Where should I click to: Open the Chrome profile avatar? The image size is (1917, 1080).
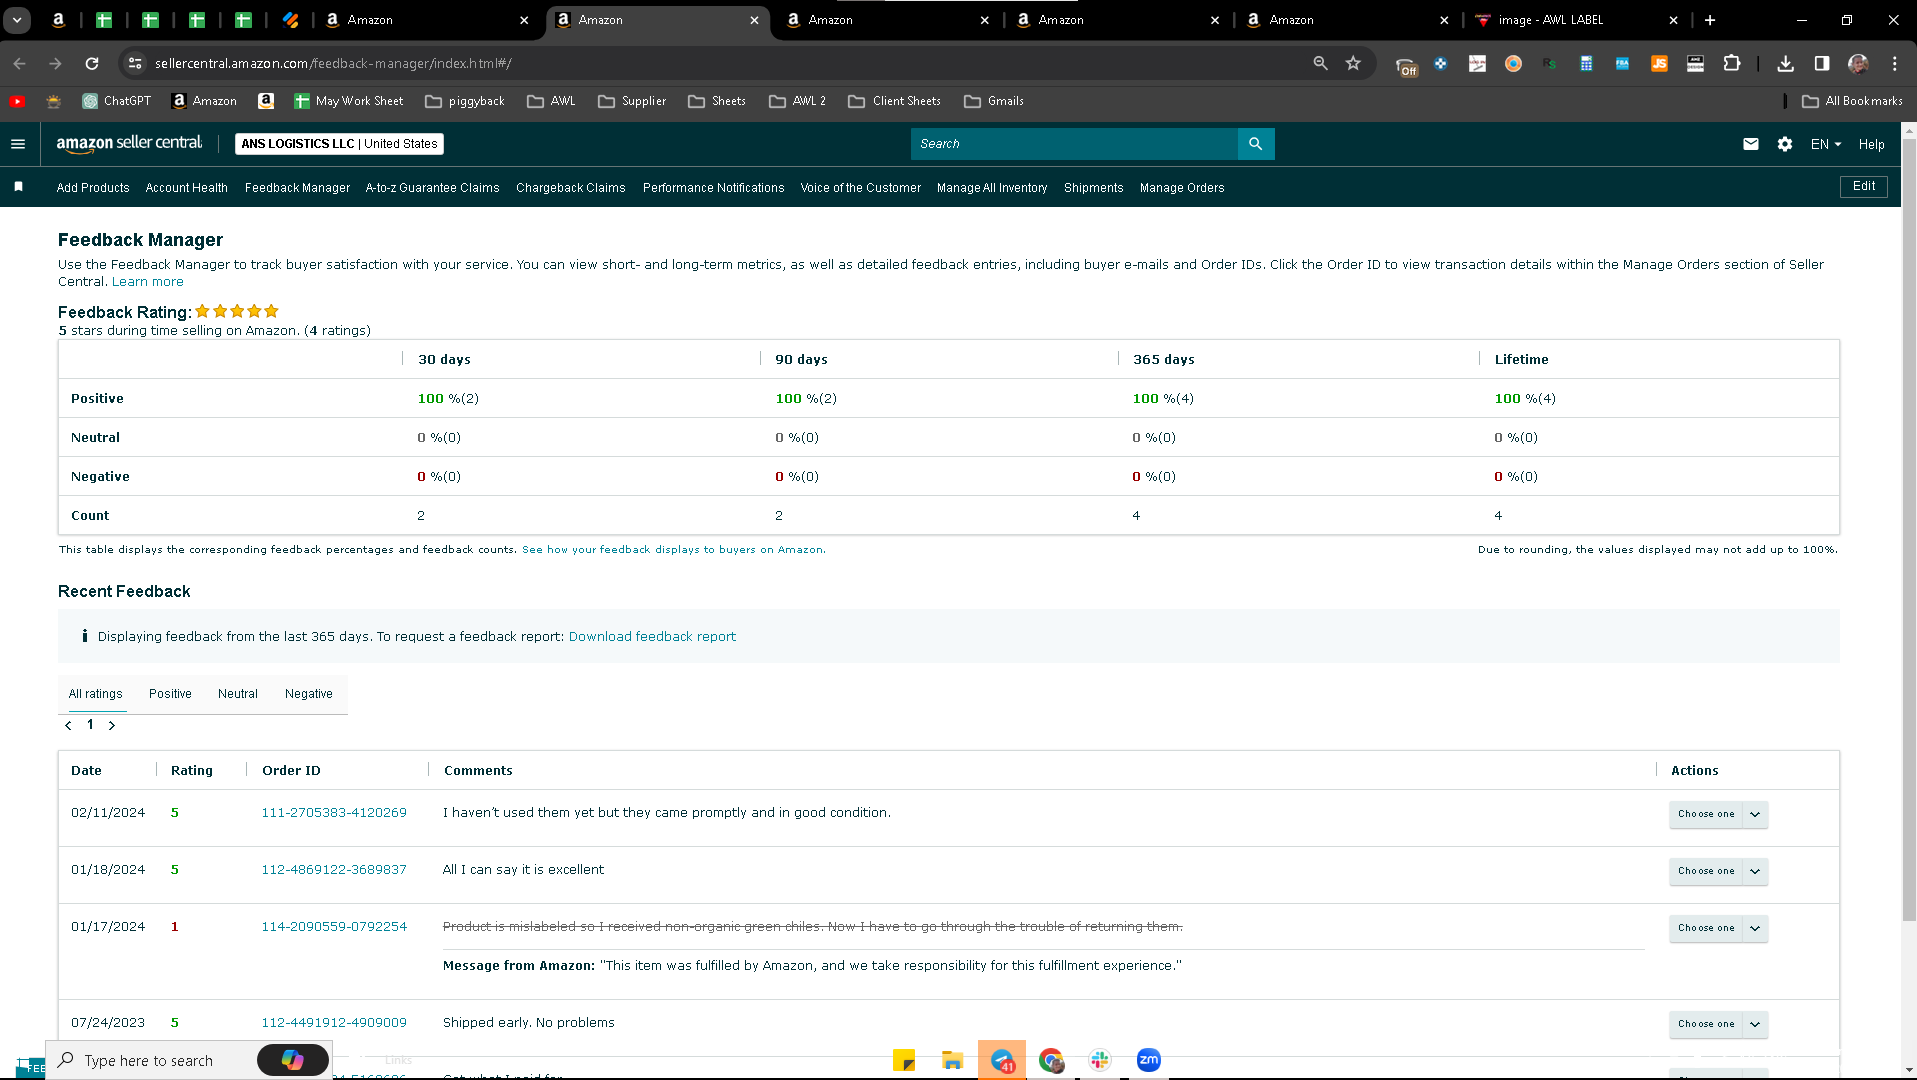click(1858, 63)
